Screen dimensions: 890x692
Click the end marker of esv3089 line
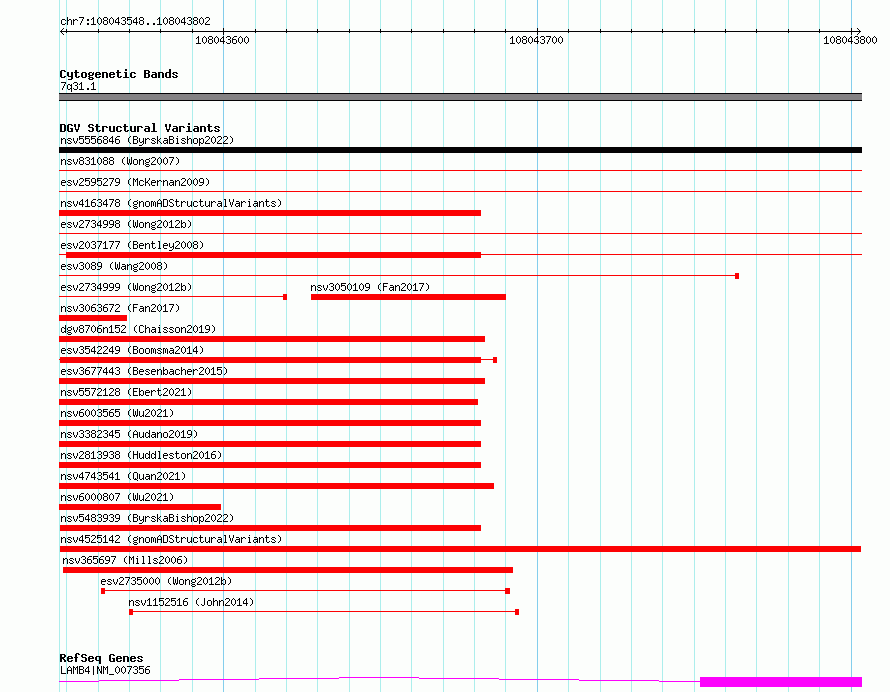coord(737,276)
